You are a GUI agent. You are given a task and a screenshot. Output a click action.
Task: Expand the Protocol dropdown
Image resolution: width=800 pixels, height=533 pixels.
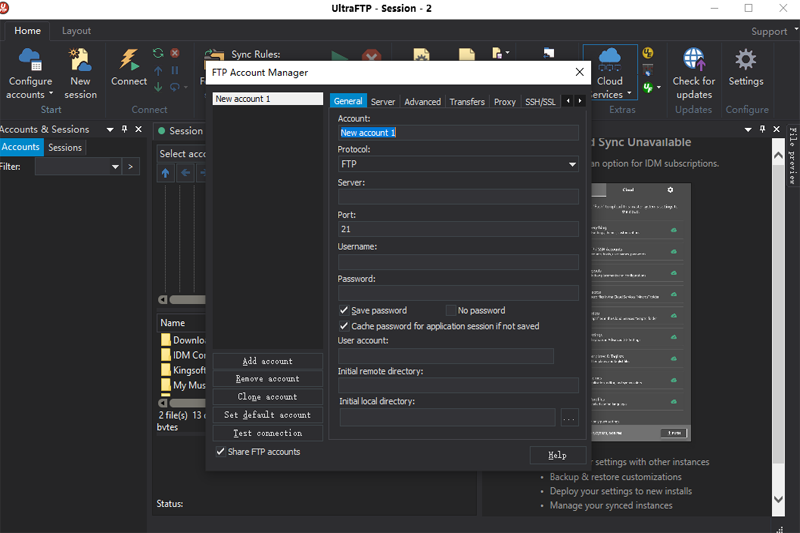pyautogui.click(x=572, y=164)
